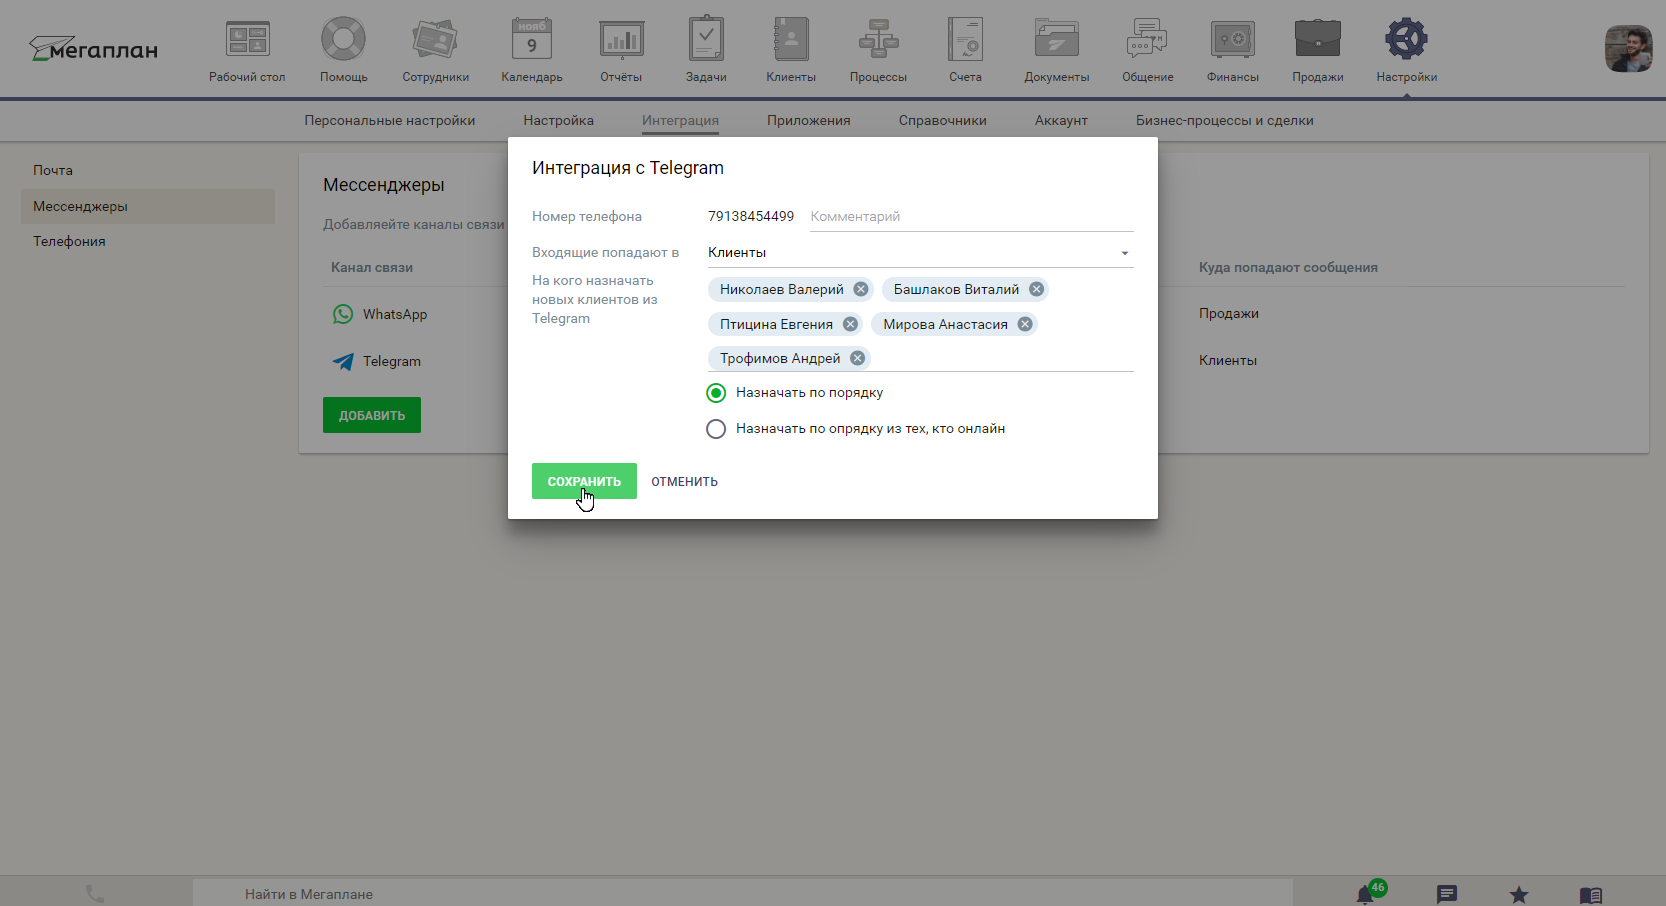The height and width of the screenshot is (906, 1666).
Task: Remove Башлаков Виталий from assignees
Action: coord(1036,289)
